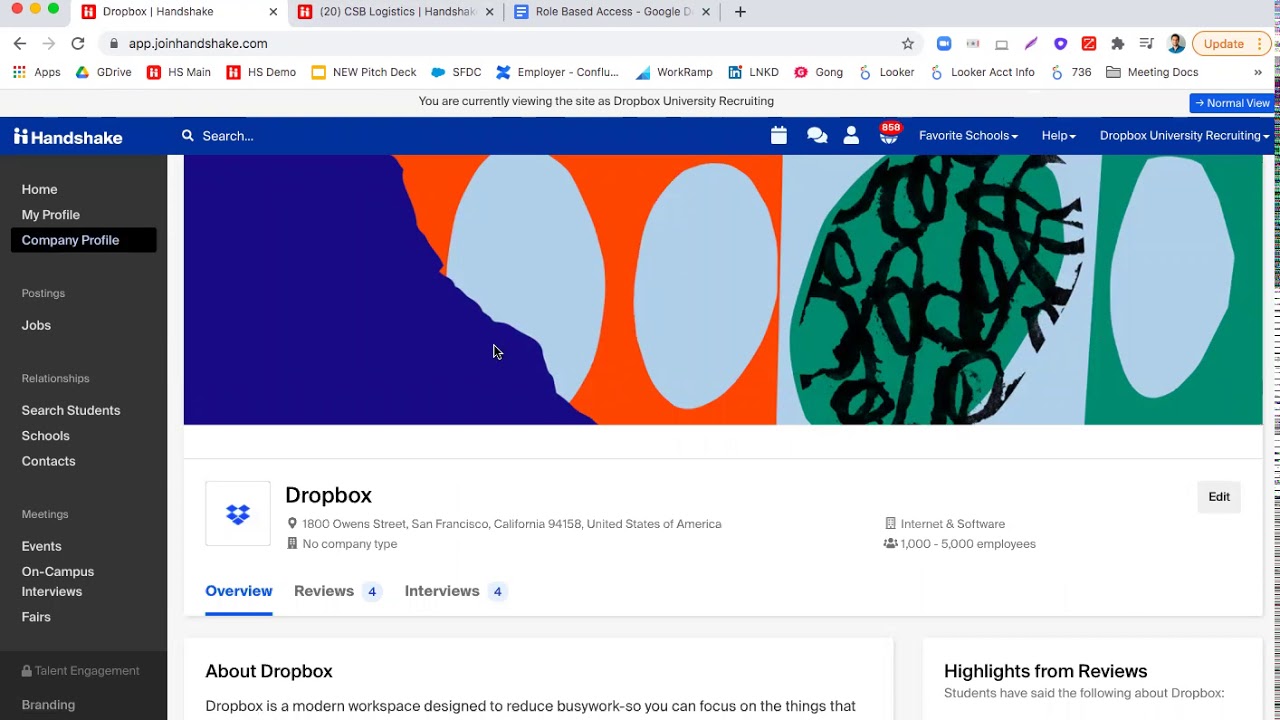Select the Overview tab

(x=239, y=591)
